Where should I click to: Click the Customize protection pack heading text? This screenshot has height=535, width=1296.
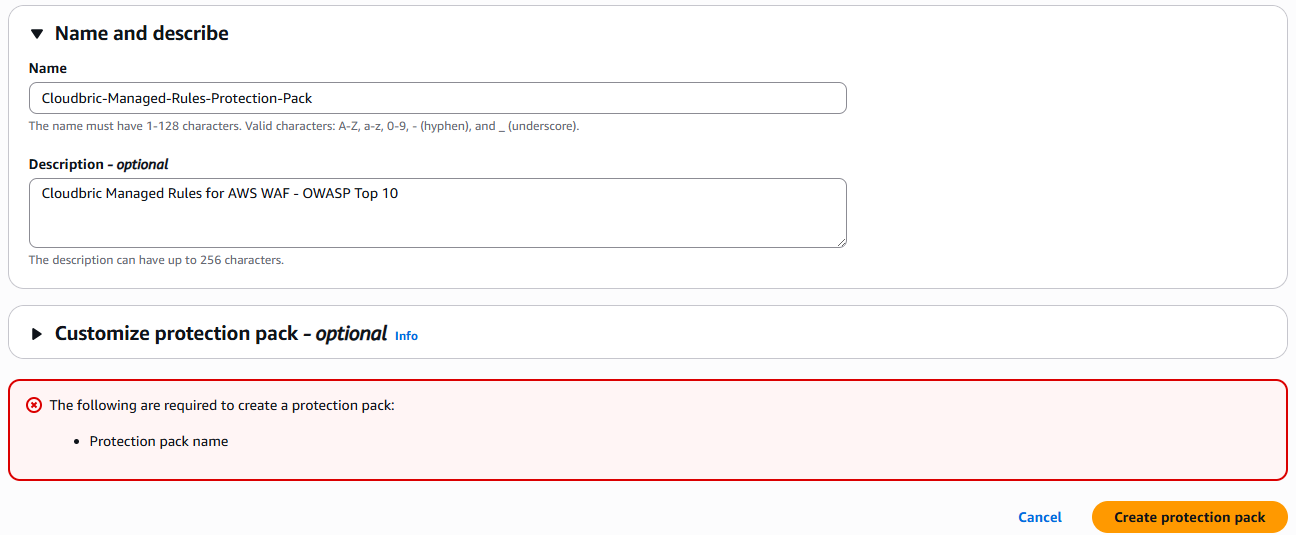point(176,334)
